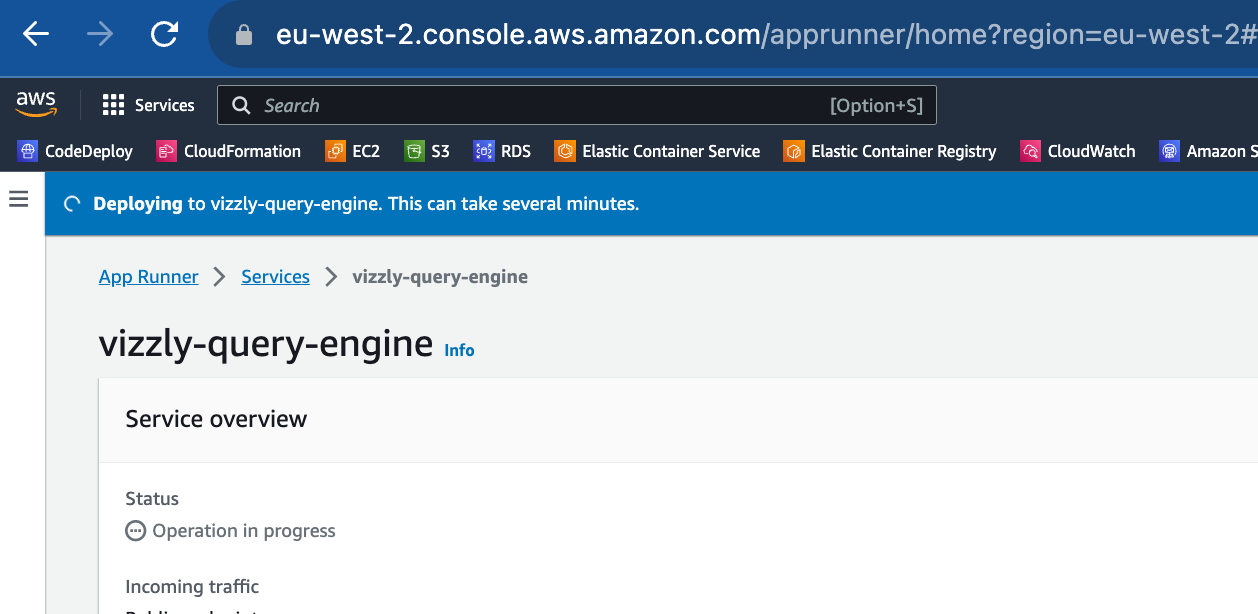This screenshot has height=614, width=1258.
Task: Go to Services breadcrumb link
Action: [275, 277]
